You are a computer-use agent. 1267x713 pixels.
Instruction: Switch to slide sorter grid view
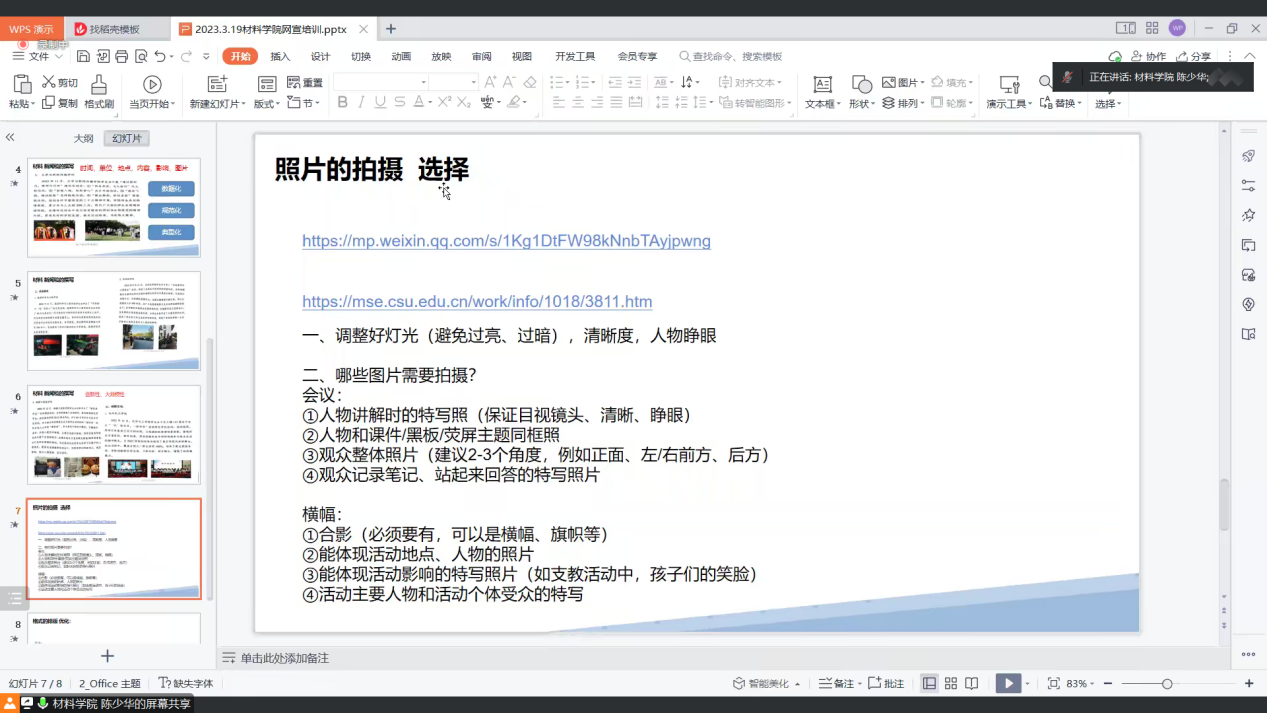pos(950,683)
